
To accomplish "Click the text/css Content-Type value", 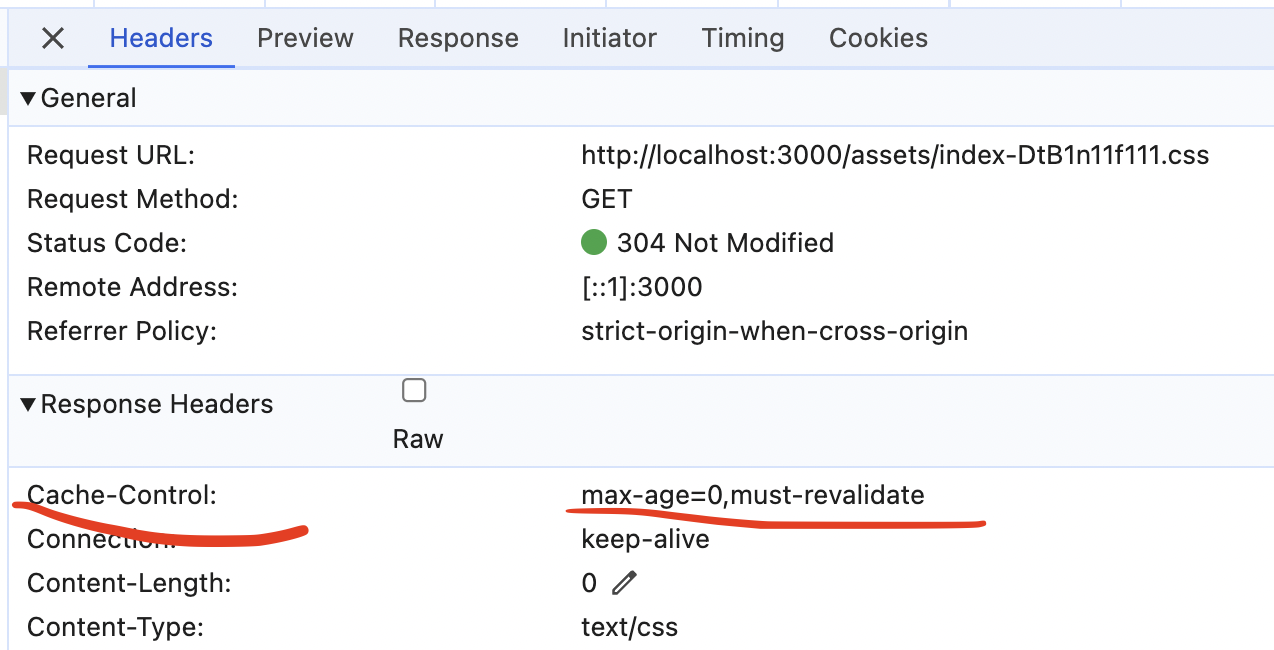I will click(x=629, y=626).
